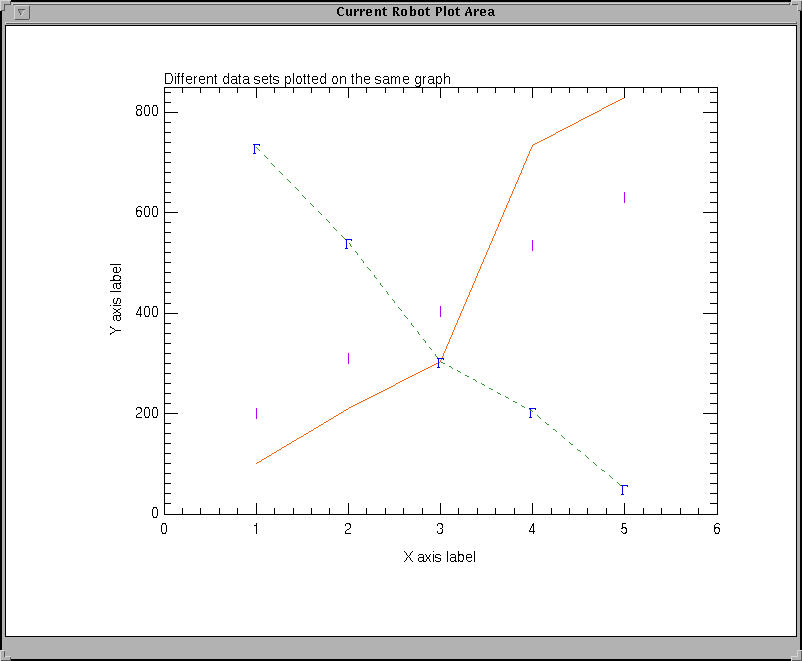The width and height of the screenshot is (802, 661).
Task: Click the 'X axis label' text
Action: [x=439, y=556]
